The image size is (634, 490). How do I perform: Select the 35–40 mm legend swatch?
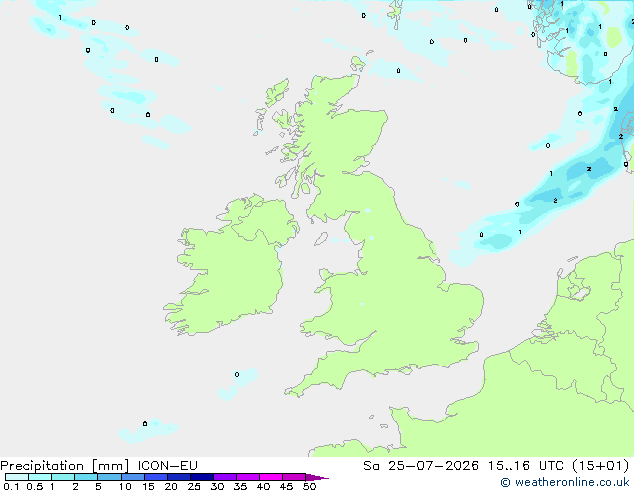pyautogui.click(x=248, y=477)
